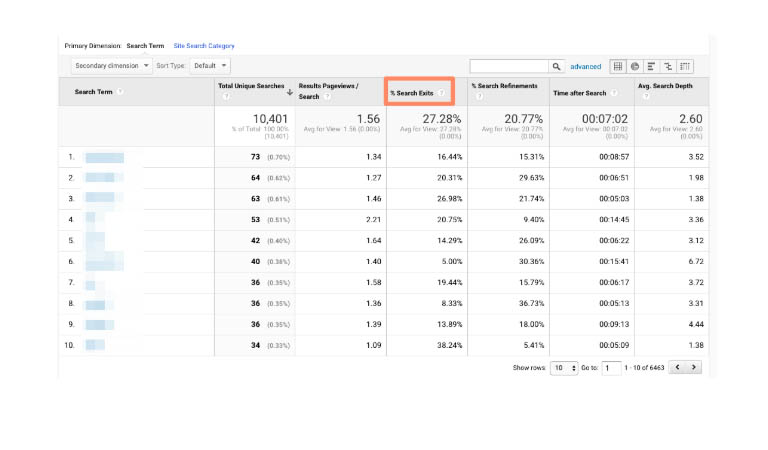Select the 5.00% search exits cell
This screenshot has width=768, height=450.
coord(452,261)
